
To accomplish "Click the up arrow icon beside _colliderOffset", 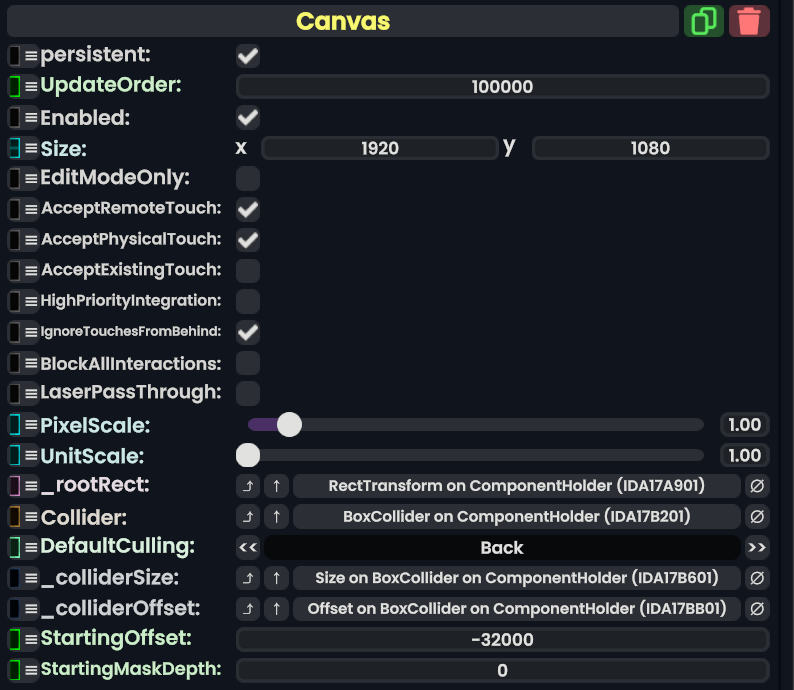I will pos(277,609).
